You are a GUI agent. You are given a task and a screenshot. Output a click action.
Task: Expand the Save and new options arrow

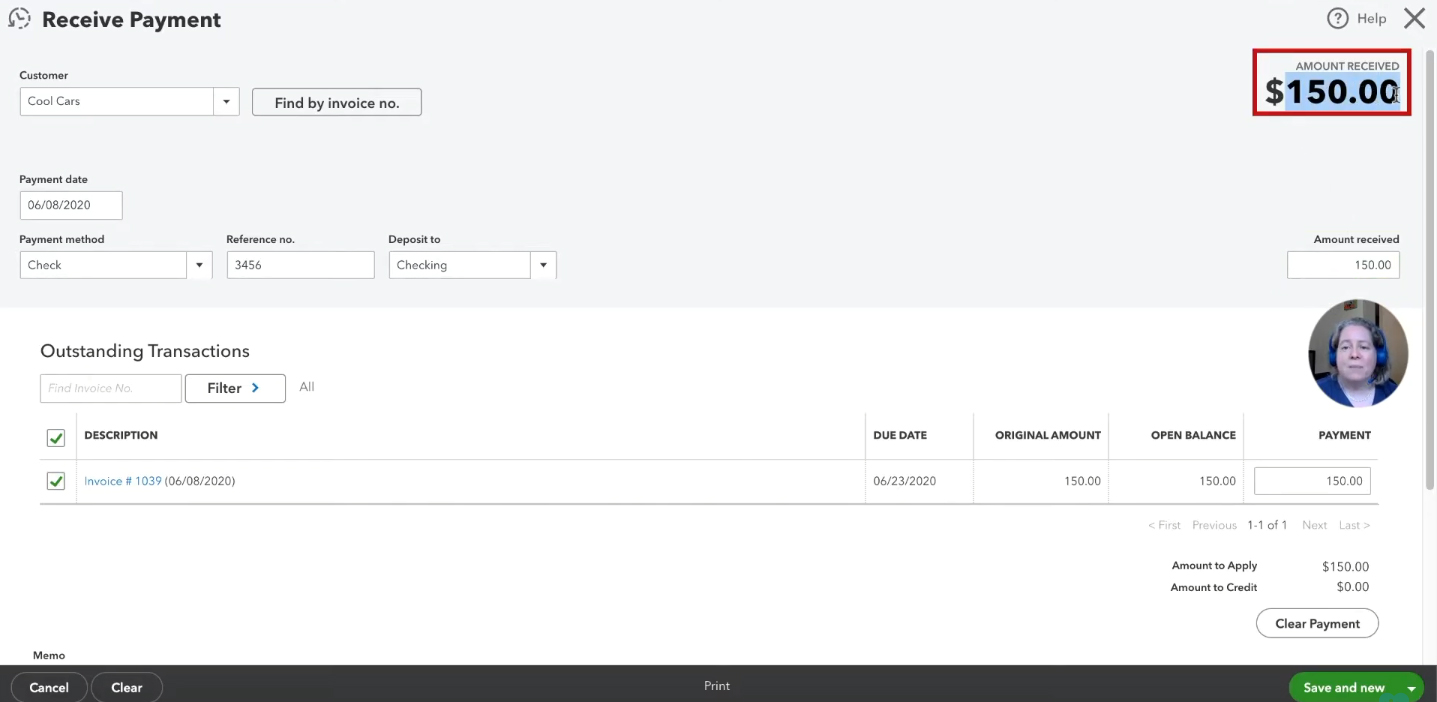(1412, 688)
